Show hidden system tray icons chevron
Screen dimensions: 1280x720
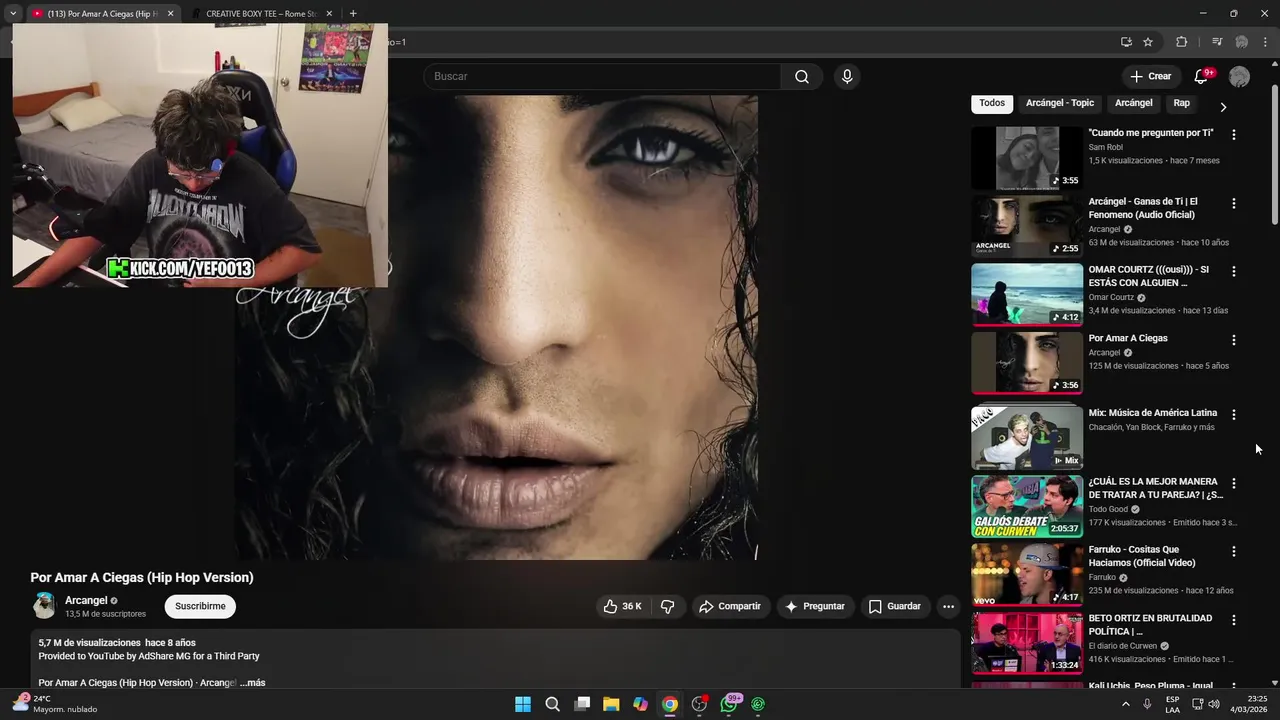point(1126,704)
